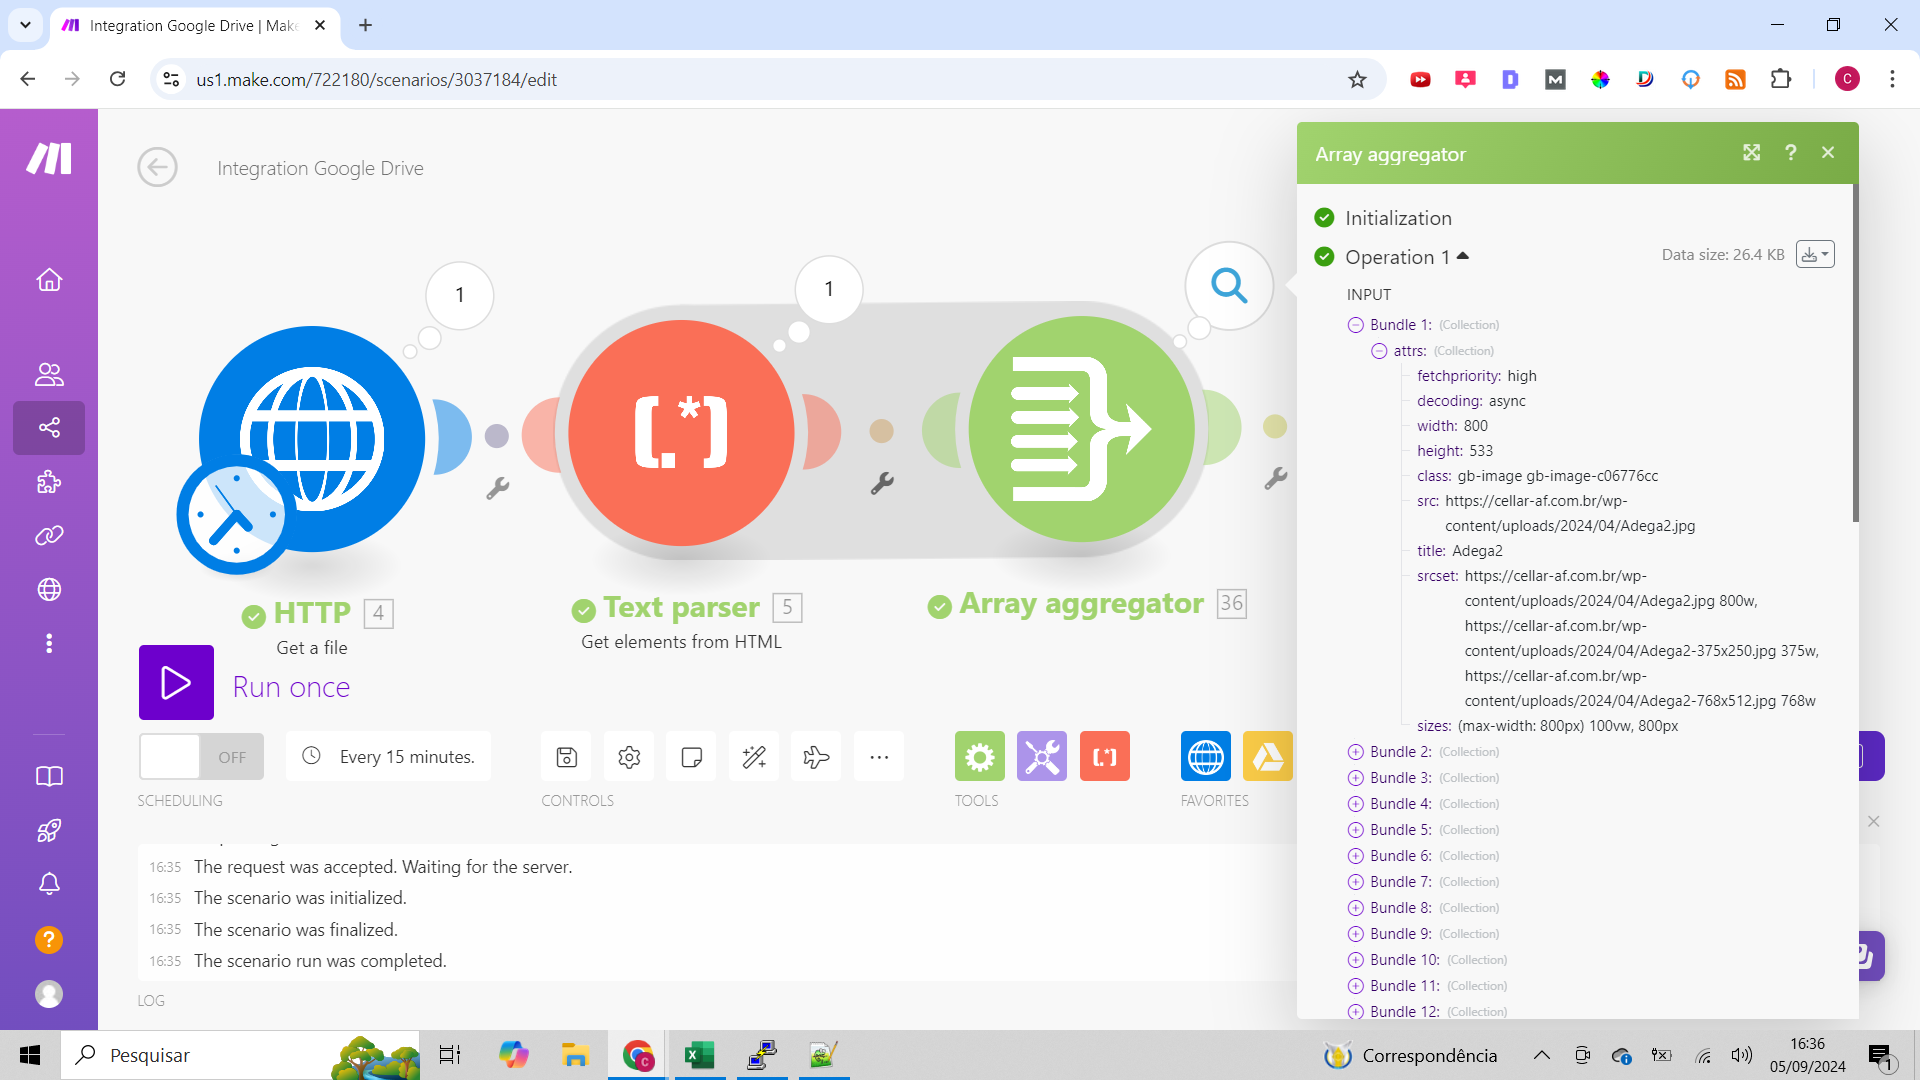Collapse the attrs collection
The height and width of the screenshot is (1080, 1920).
1379,351
